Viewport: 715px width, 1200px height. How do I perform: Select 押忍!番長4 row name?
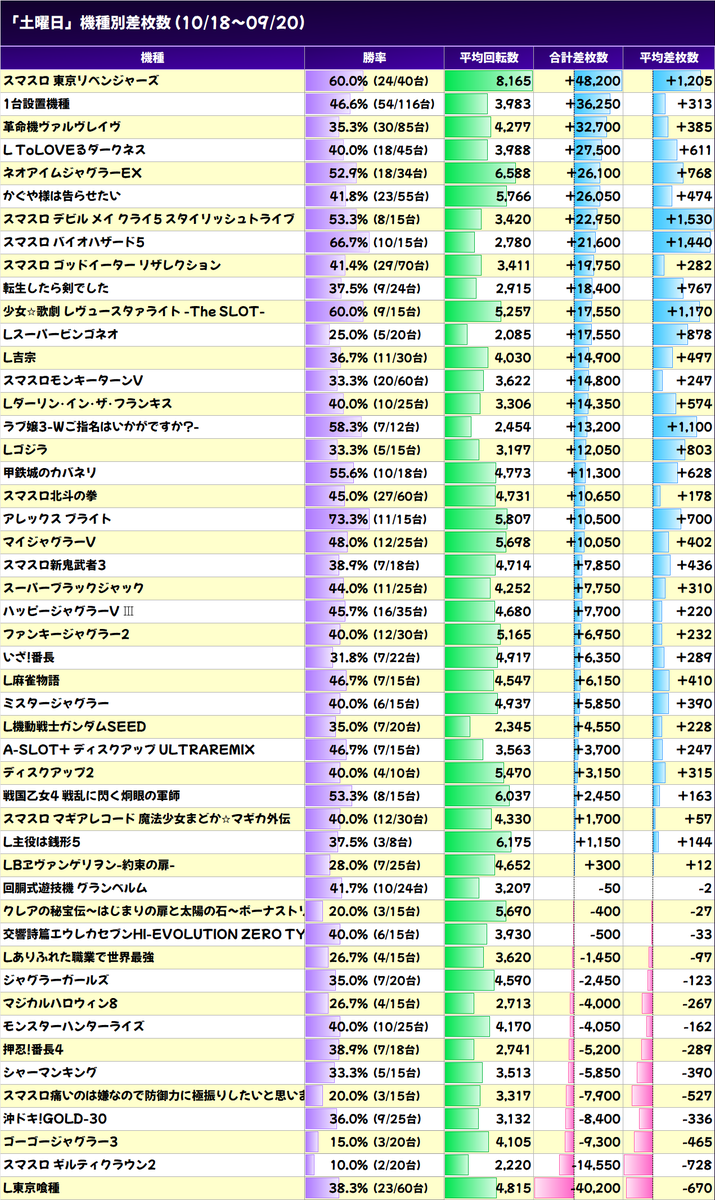click(34, 1049)
